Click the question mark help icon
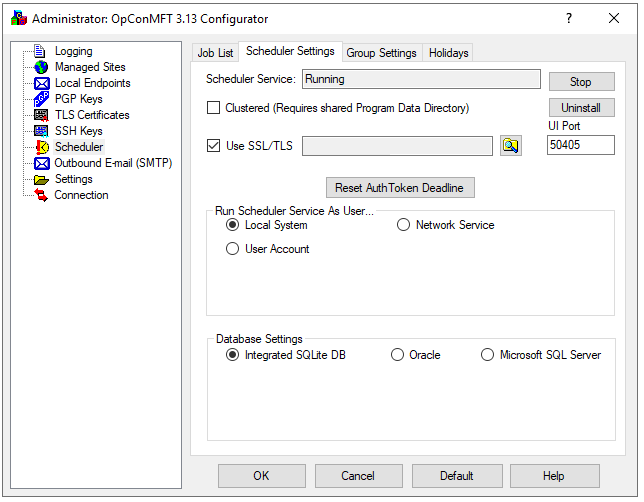The width and height of the screenshot is (644, 502). [x=569, y=18]
